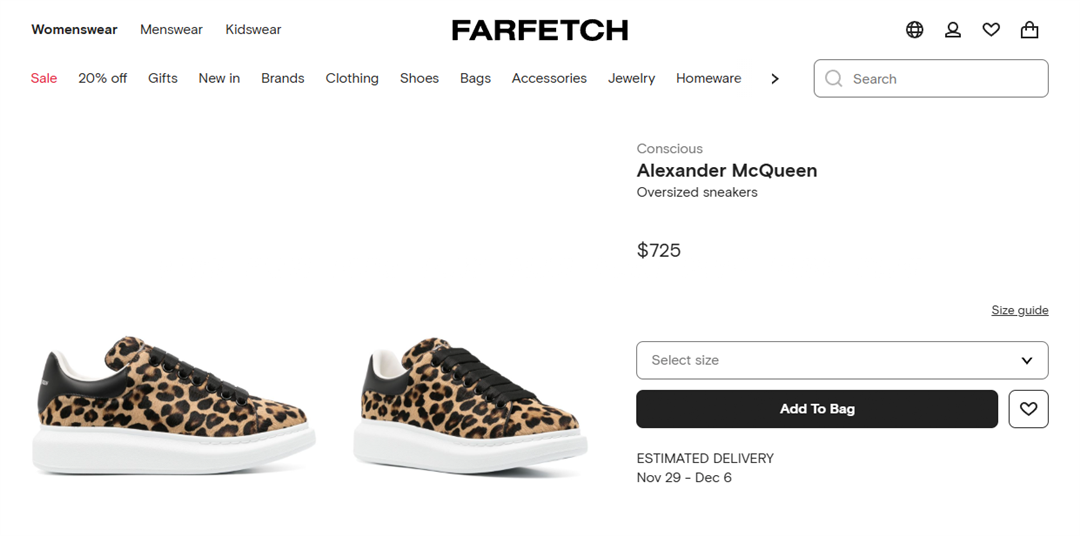Click the search magnifier icon
The width and height of the screenshot is (1080, 536).
click(834, 79)
